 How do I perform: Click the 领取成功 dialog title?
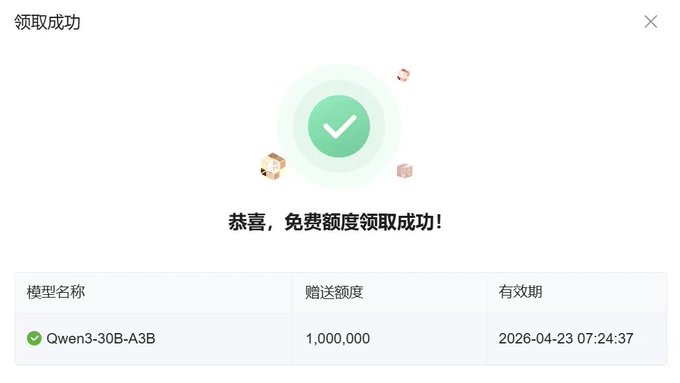click(47, 22)
